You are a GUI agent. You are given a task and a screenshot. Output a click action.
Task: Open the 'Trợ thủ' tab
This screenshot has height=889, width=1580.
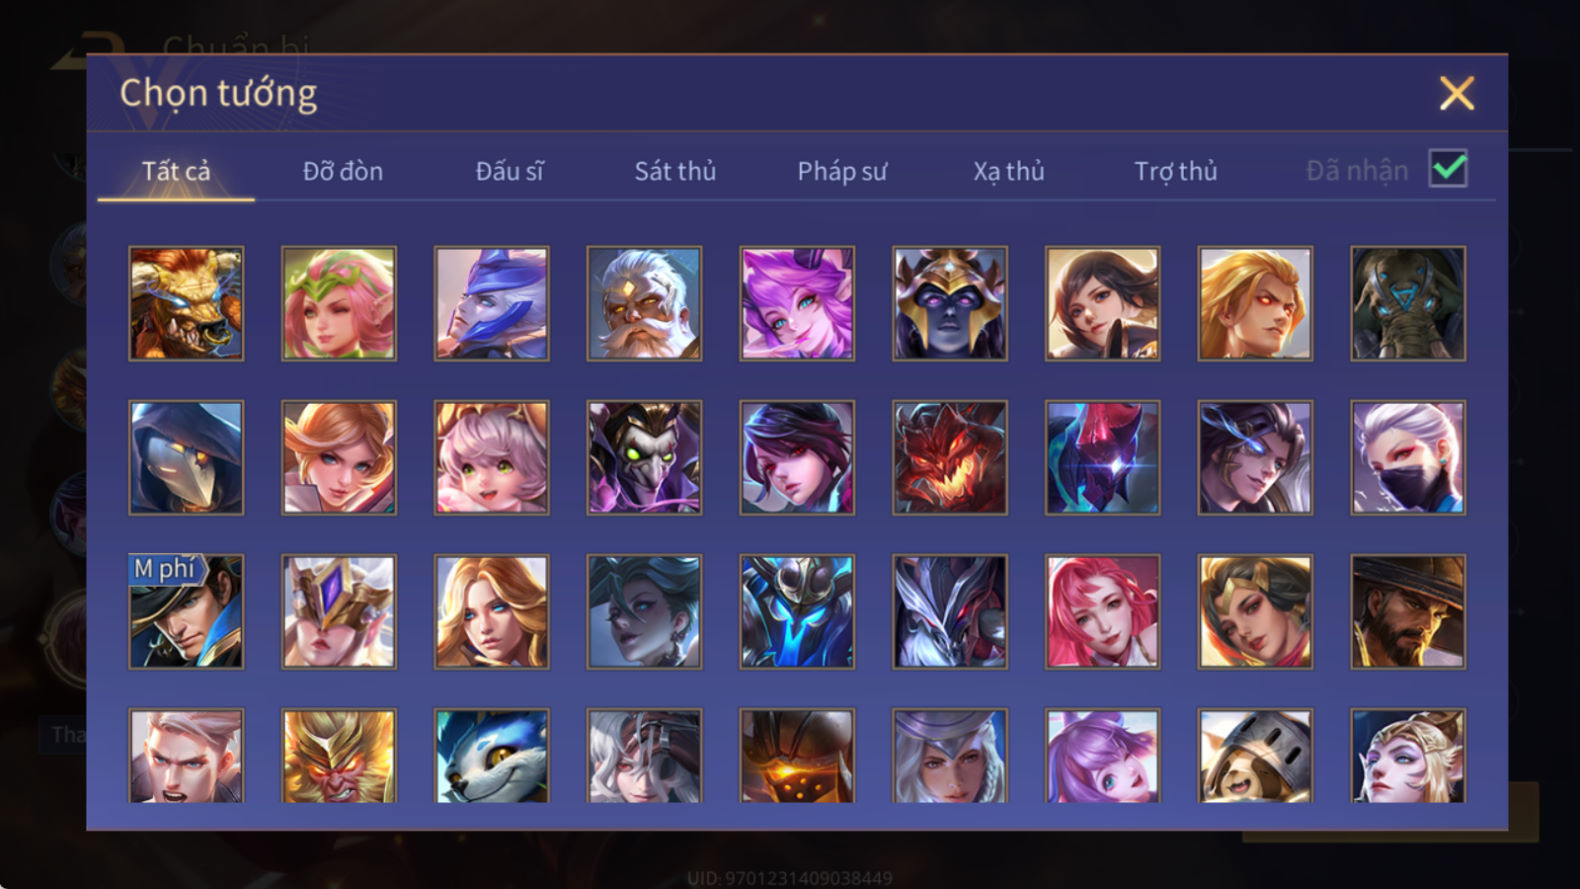coord(1176,171)
